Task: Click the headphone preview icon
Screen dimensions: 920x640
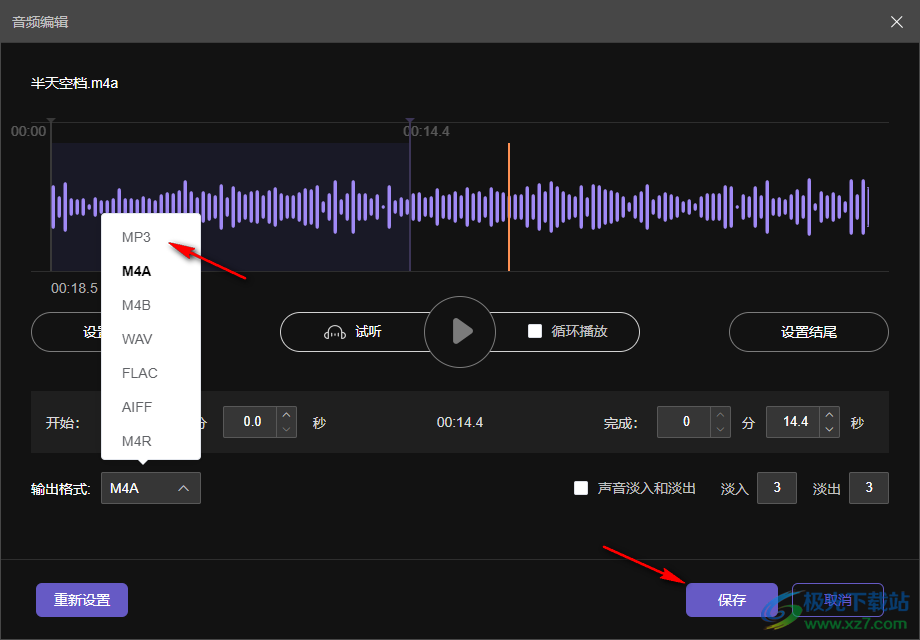Action: (x=335, y=332)
